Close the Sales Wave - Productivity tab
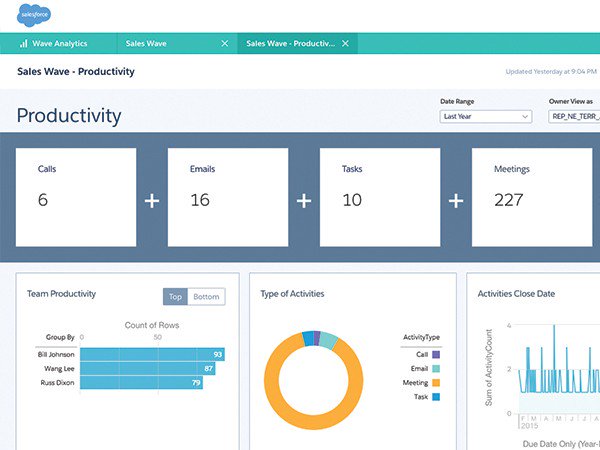Screen dimensions: 600x450 click(x=345, y=43)
